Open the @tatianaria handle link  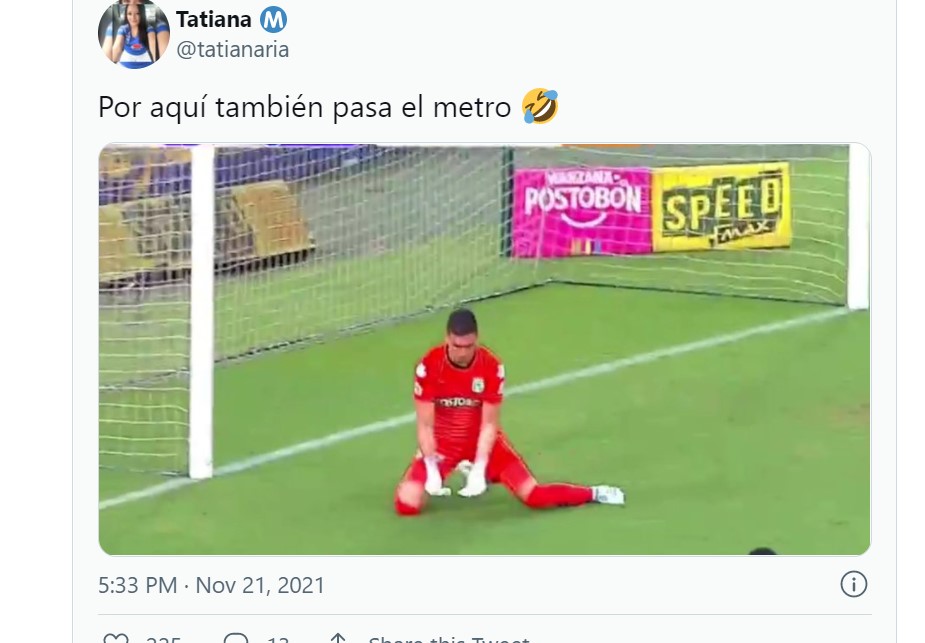232,50
